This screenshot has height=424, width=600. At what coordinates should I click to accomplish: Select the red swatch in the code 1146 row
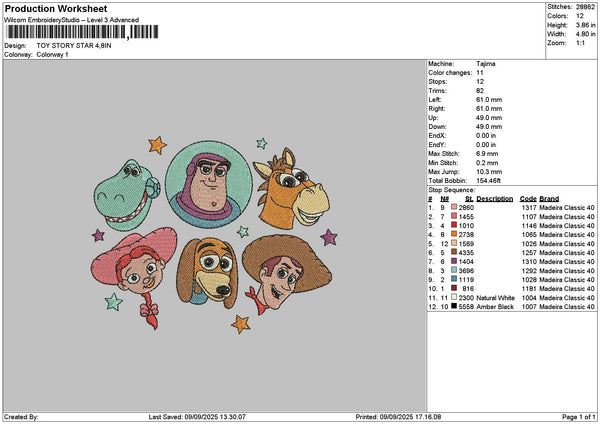coord(454,225)
